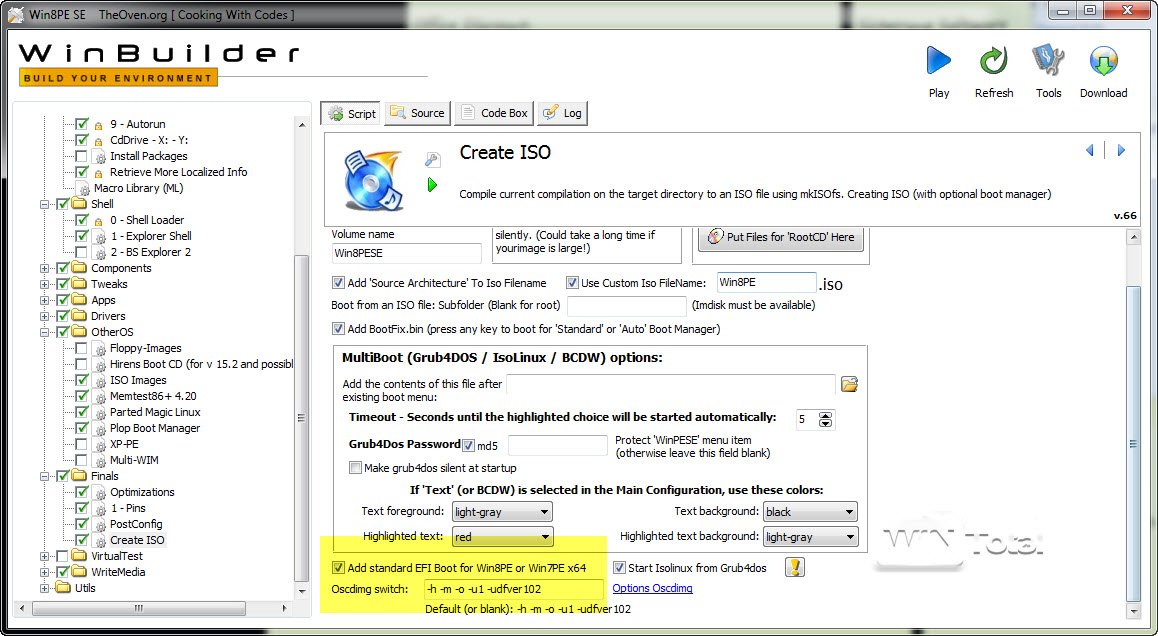The height and width of the screenshot is (636, 1158).
Task: Toggle Add BootFix.bin checkbox
Action: point(338,329)
